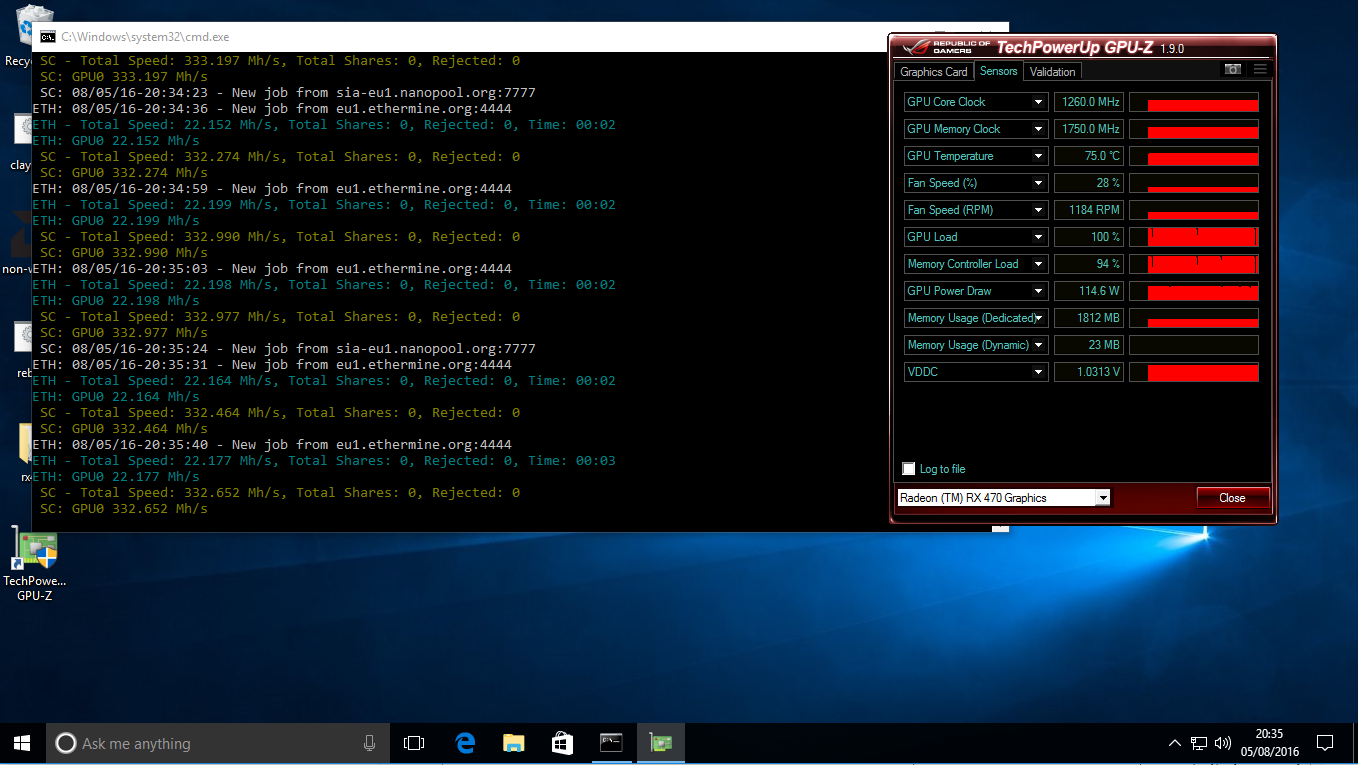The width and height of the screenshot is (1358, 765).
Task: Click the network tray icon
Action: tap(1199, 743)
